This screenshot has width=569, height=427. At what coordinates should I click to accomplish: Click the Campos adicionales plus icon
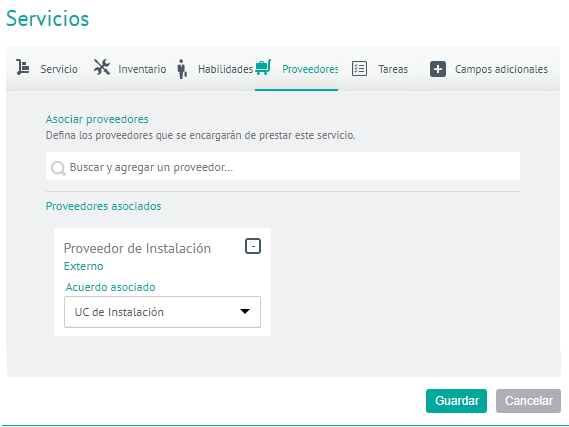click(438, 69)
